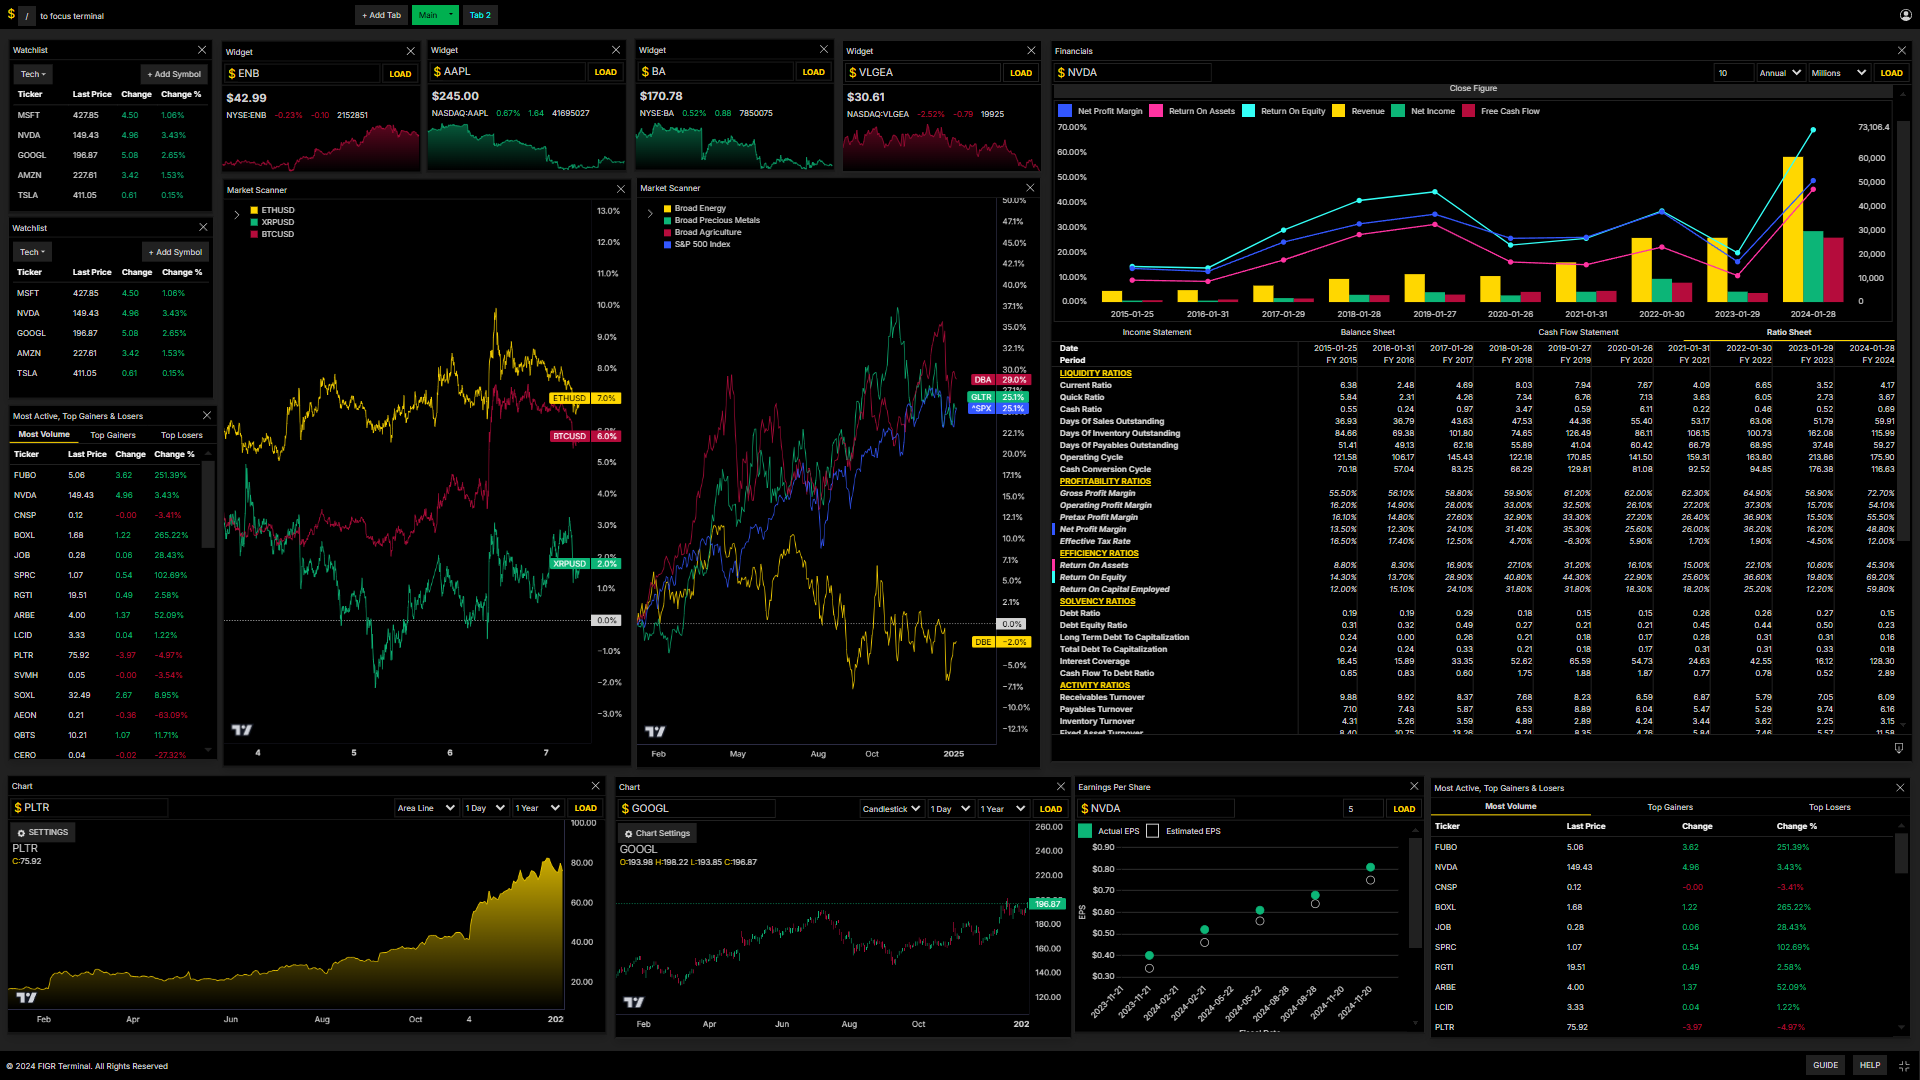Image resolution: width=1920 pixels, height=1080 pixels.
Task: Toggle the Actual EPS series
Action: click(1085, 831)
